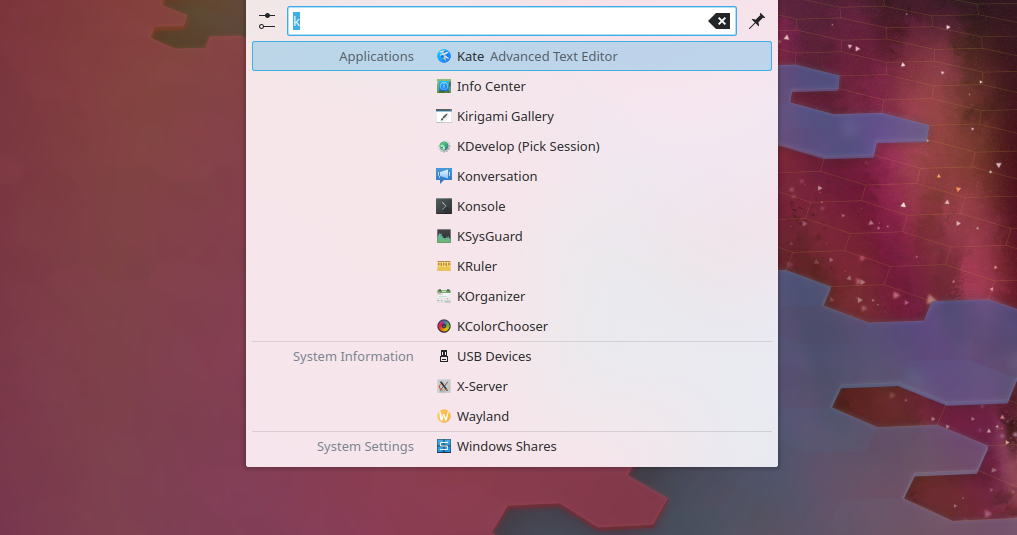Click the USB Devices icon
1017x535 pixels.
click(x=444, y=356)
